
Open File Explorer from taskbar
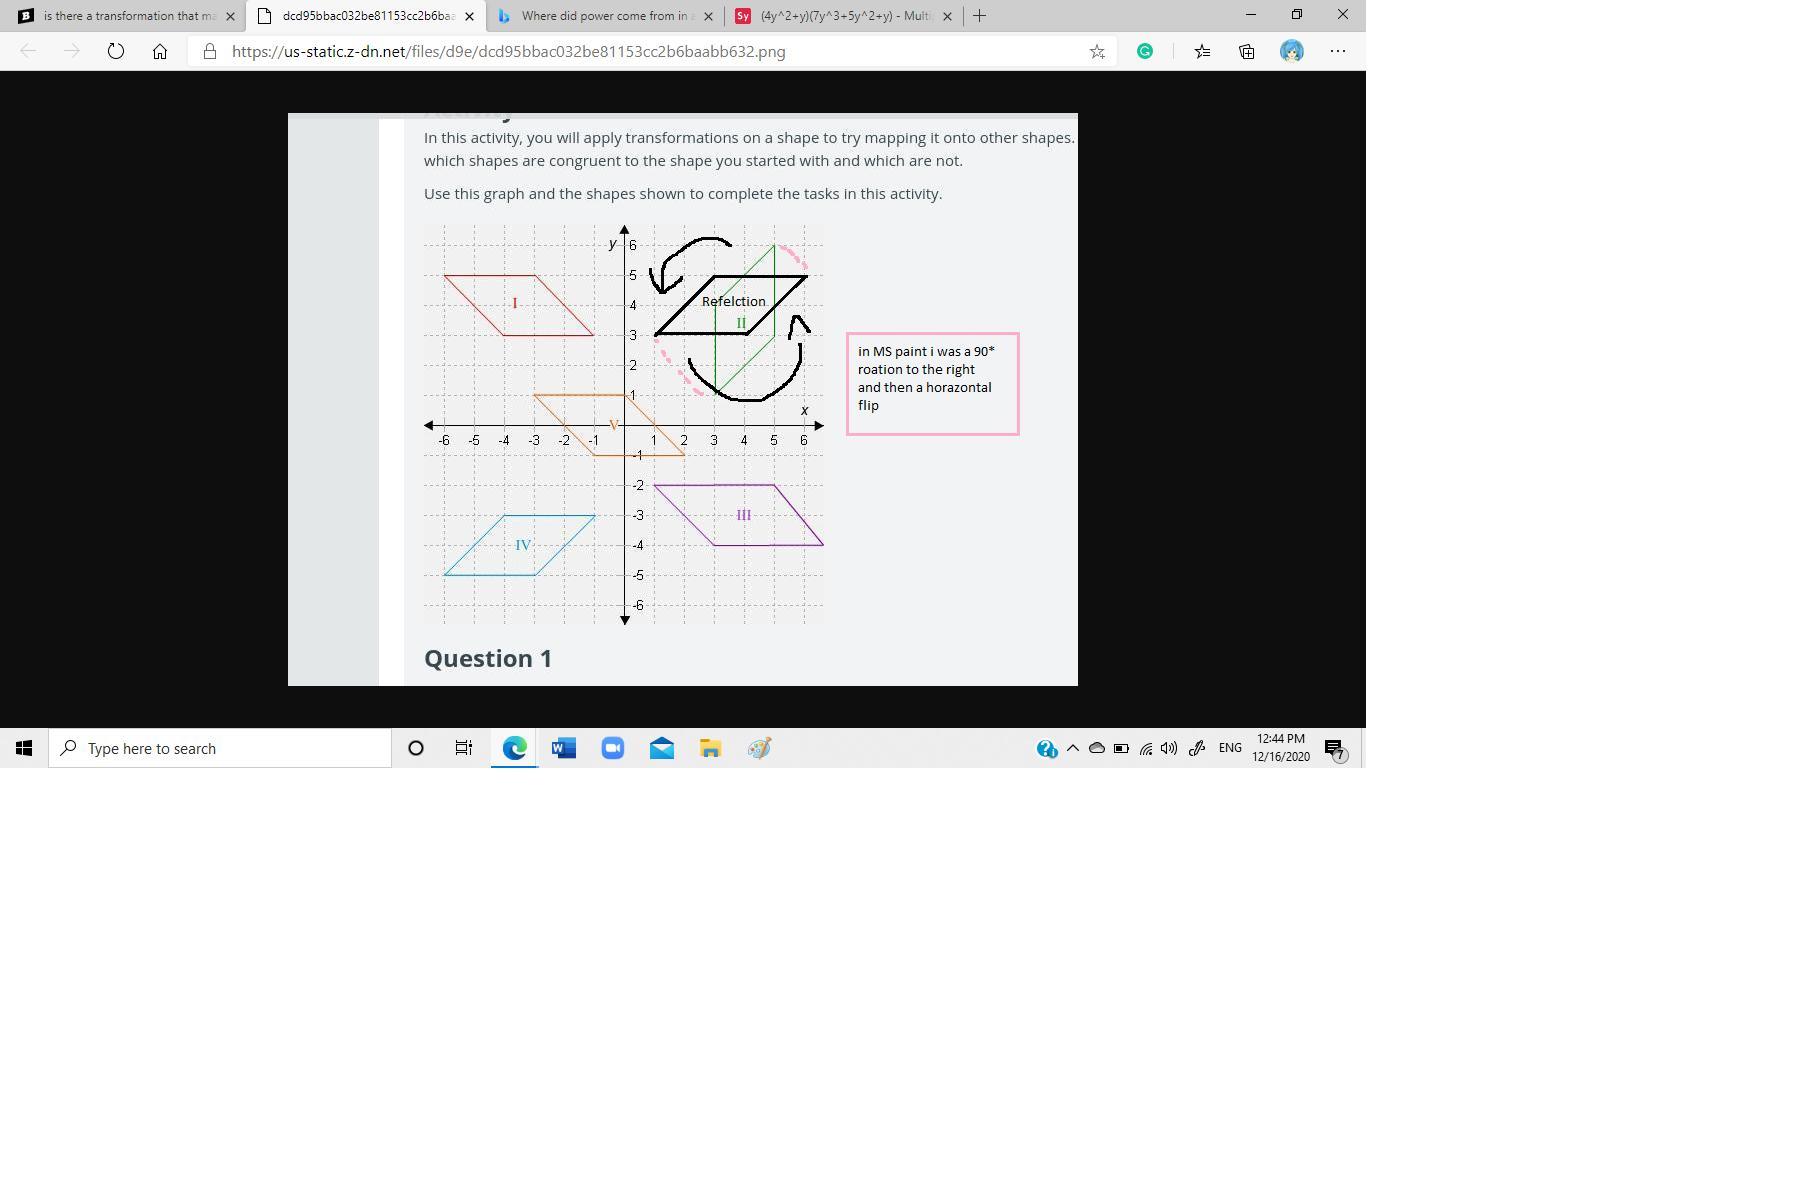[711, 748]
